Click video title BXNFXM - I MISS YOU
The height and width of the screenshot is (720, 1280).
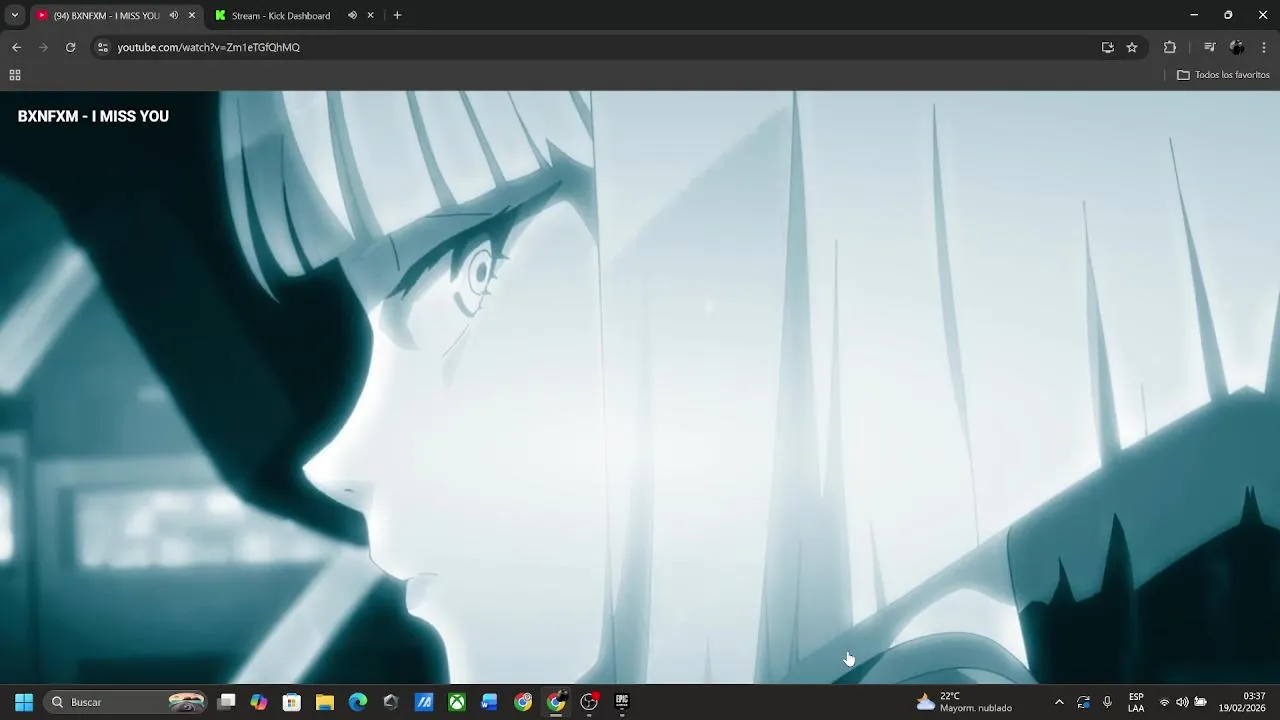tap(93, 116)
